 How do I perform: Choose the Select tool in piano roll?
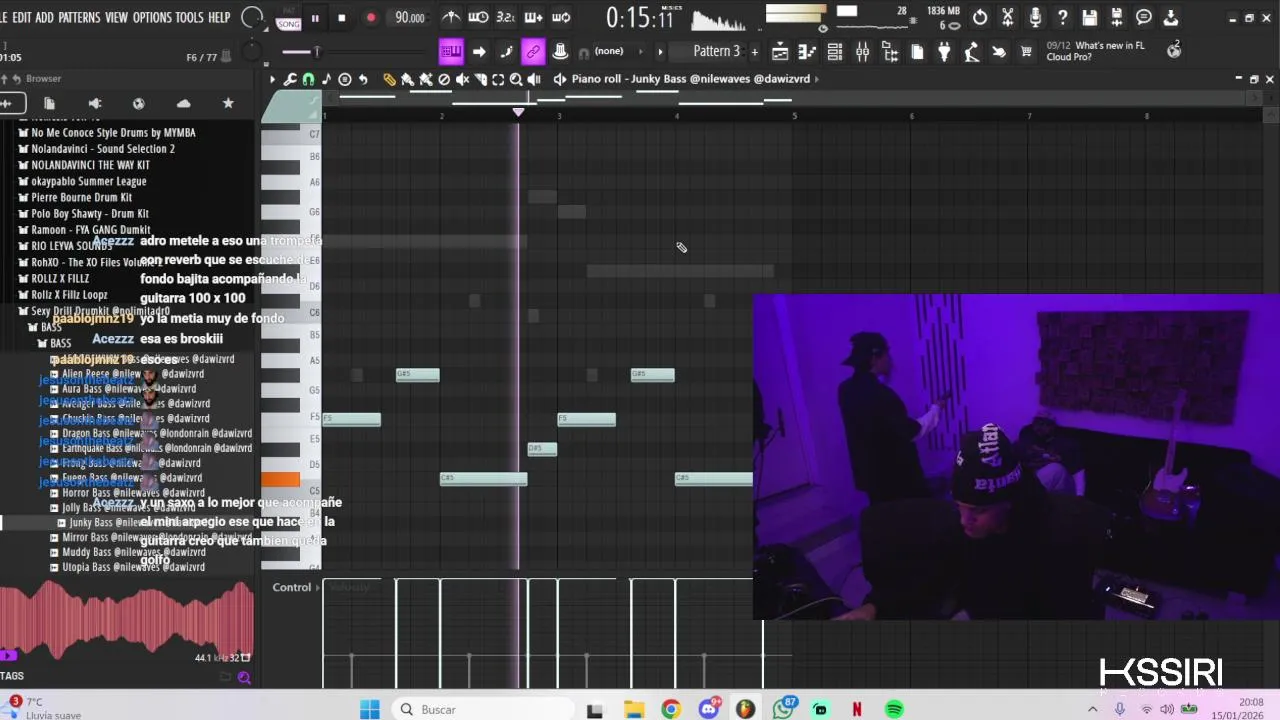pos(498,79)
